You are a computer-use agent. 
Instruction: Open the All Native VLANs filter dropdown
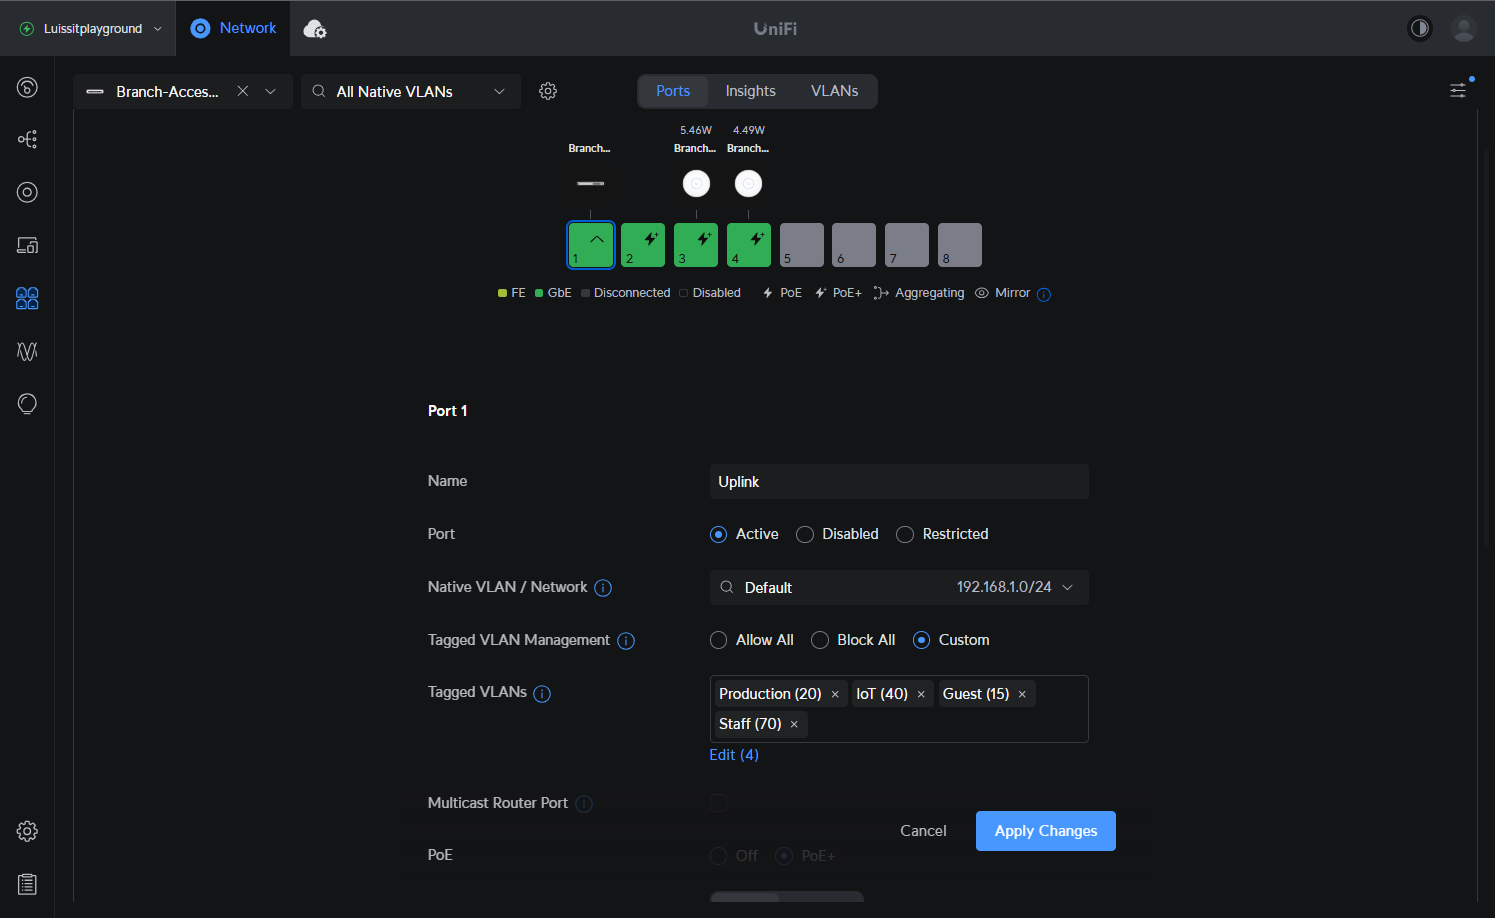coord(411,91)
